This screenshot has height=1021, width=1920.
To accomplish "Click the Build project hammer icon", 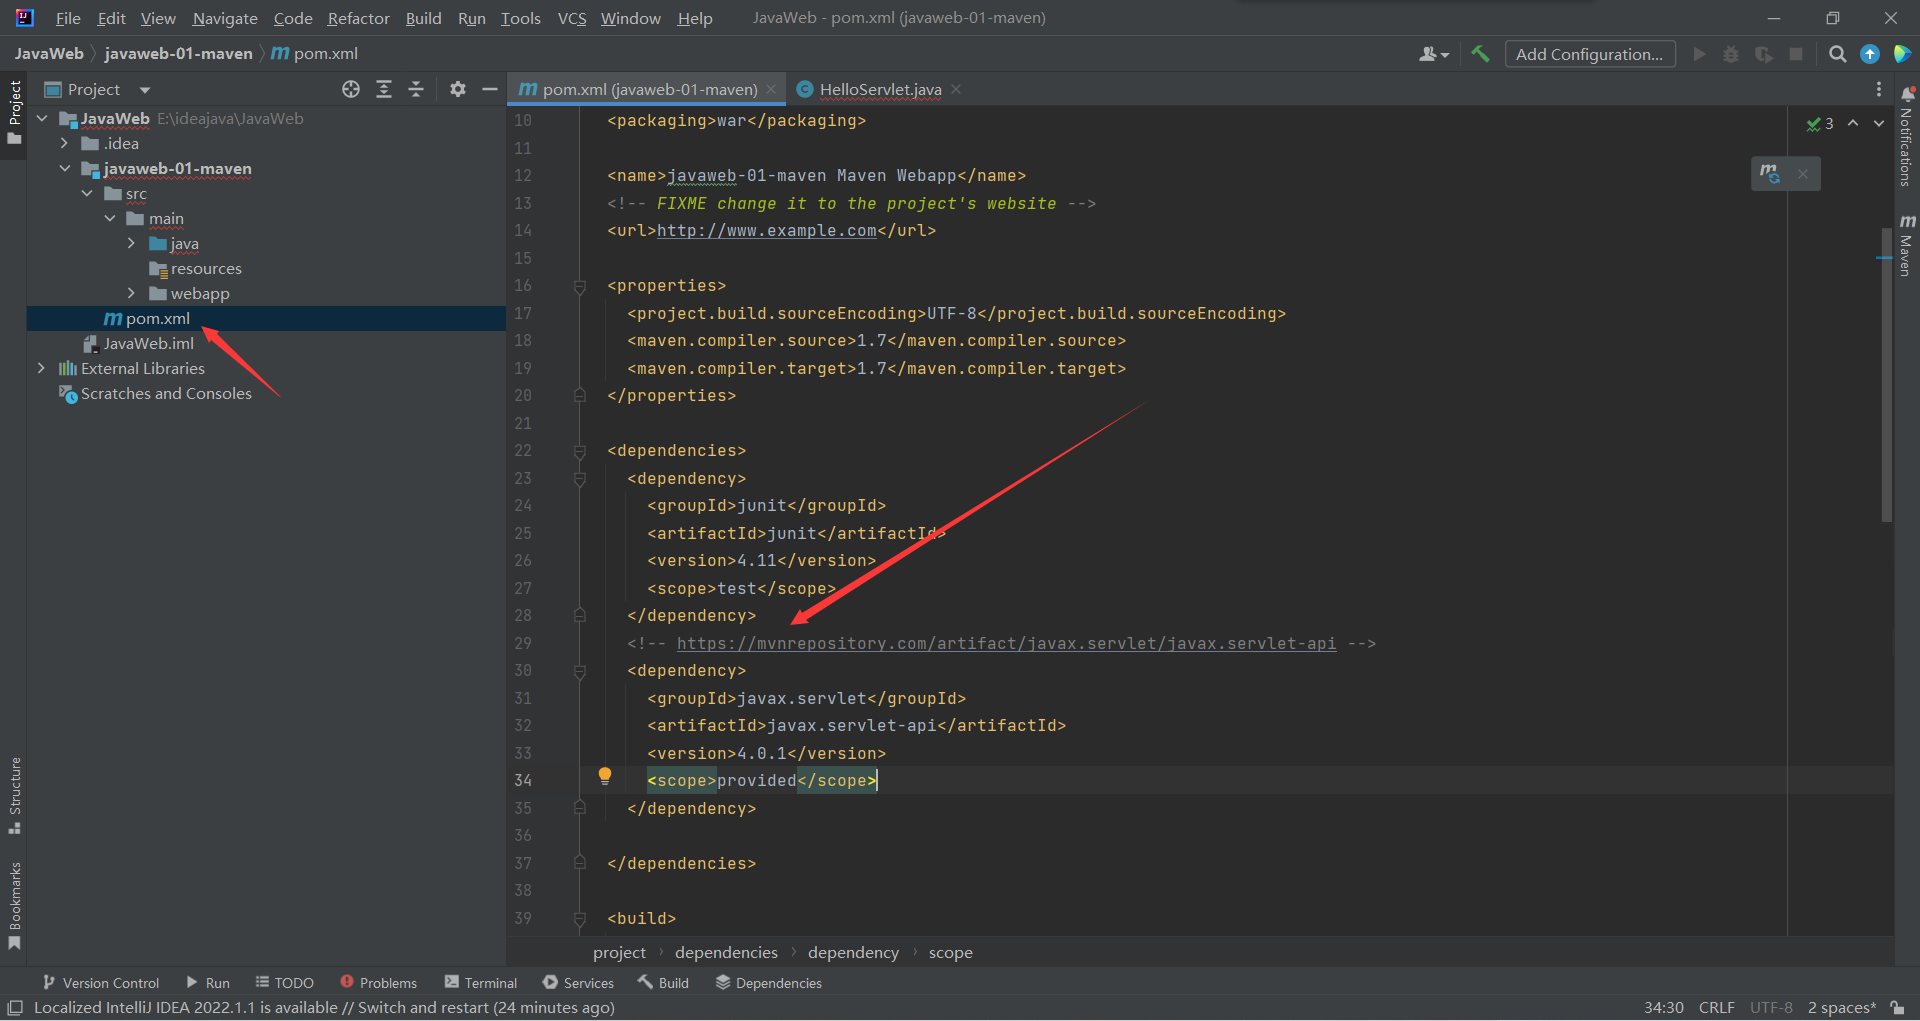I will coord(1480,54).
